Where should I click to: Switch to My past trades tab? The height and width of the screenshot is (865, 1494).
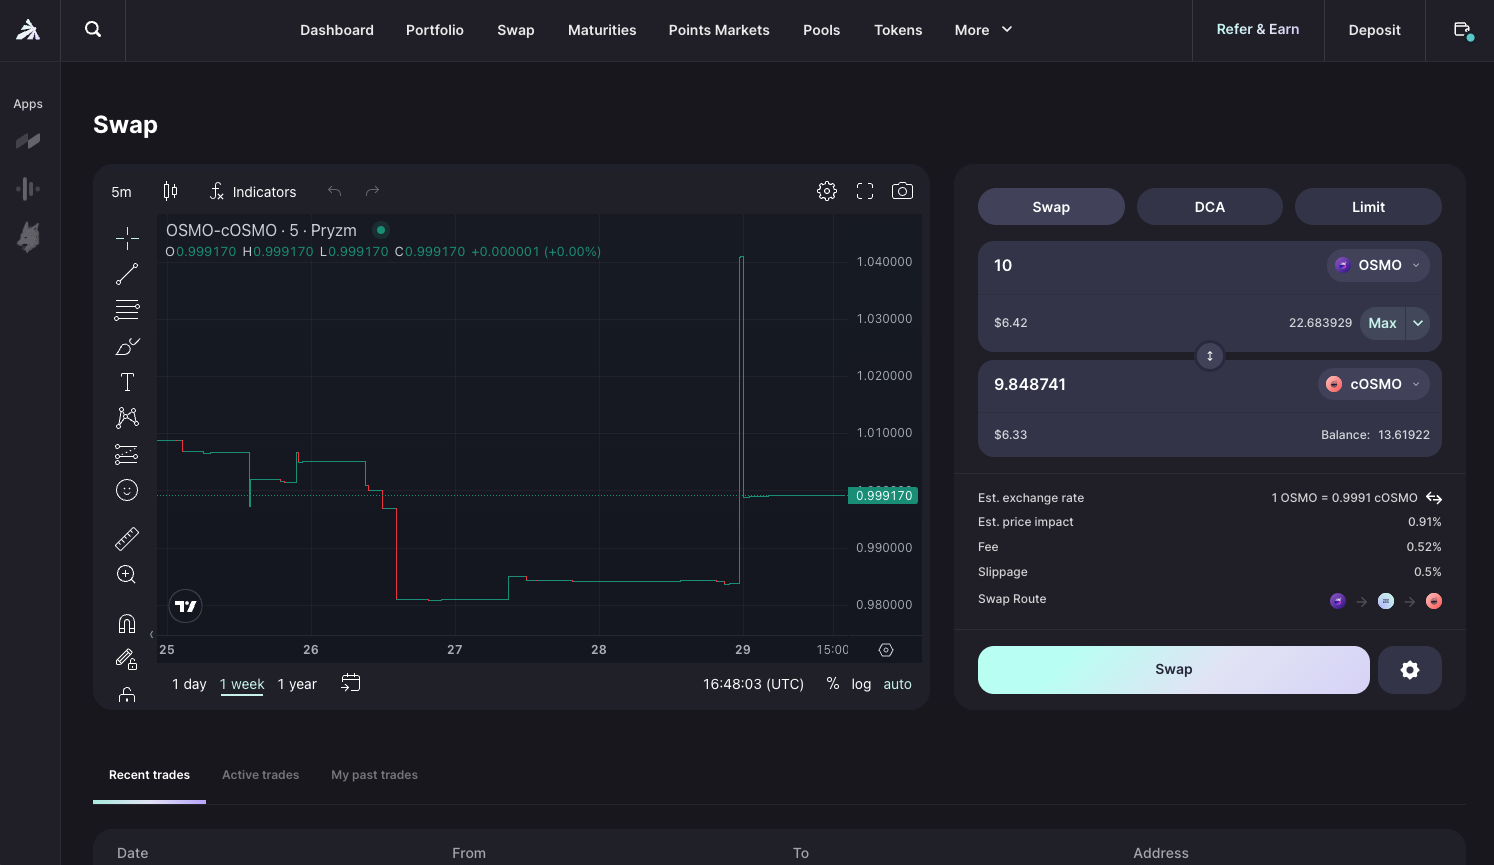tap(374, 775)
